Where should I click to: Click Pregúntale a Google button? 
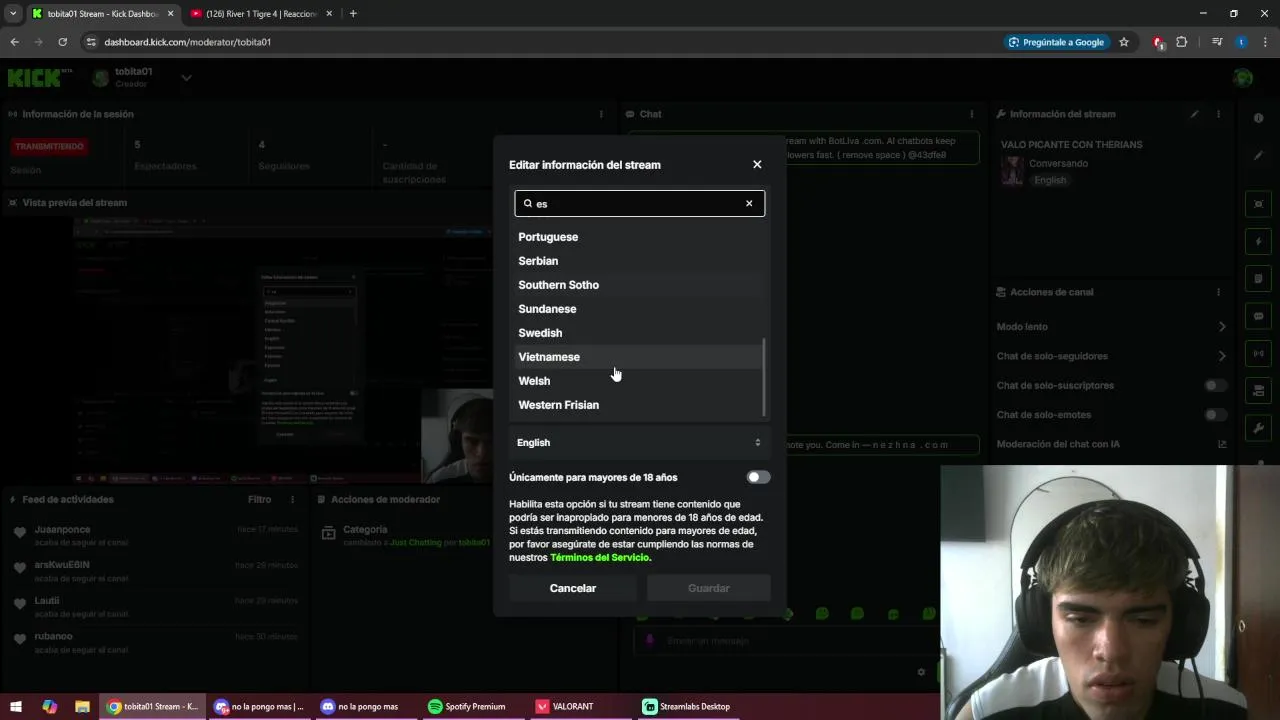(1057, 42)
